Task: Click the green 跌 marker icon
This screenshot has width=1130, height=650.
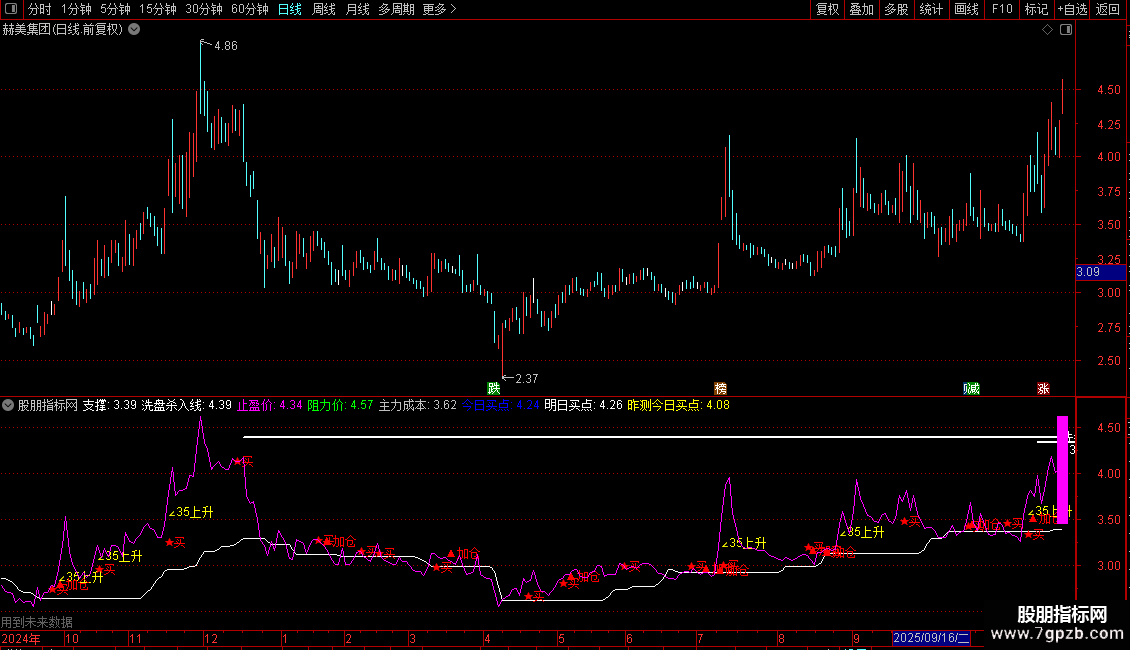Action: coord(493,388)
